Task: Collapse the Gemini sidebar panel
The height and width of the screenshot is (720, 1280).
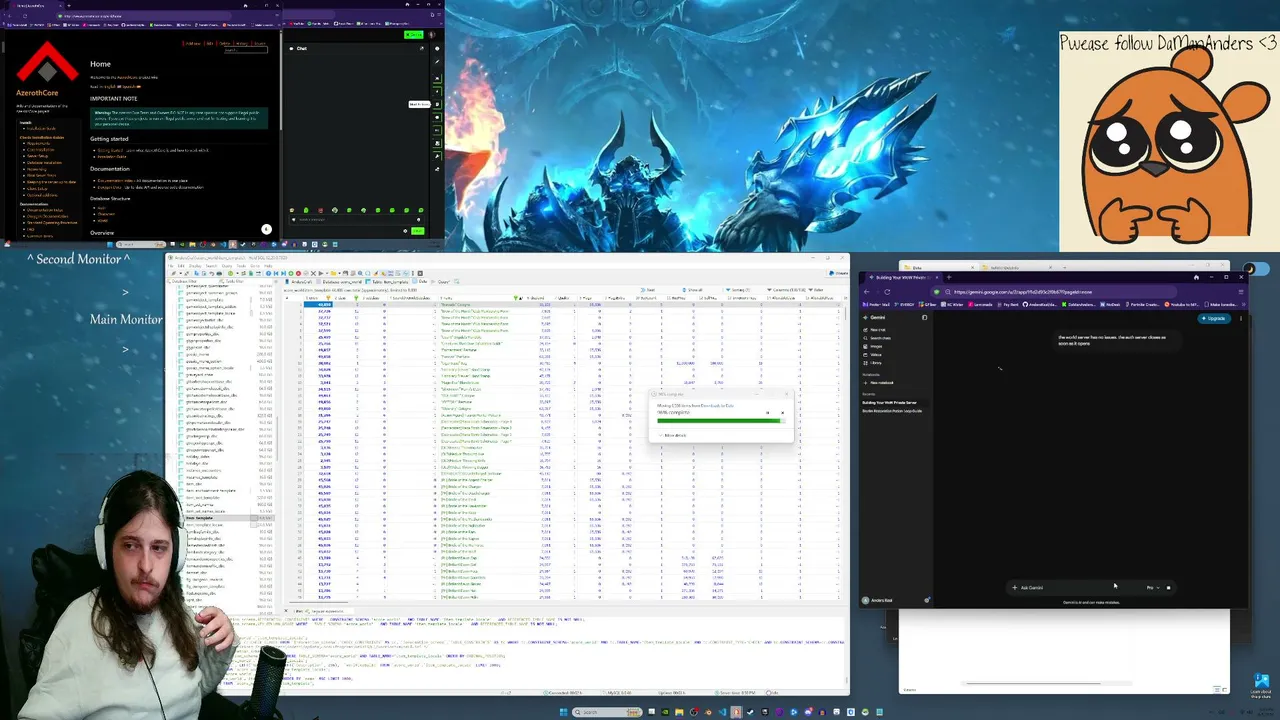Action: (x=924, y=318)
